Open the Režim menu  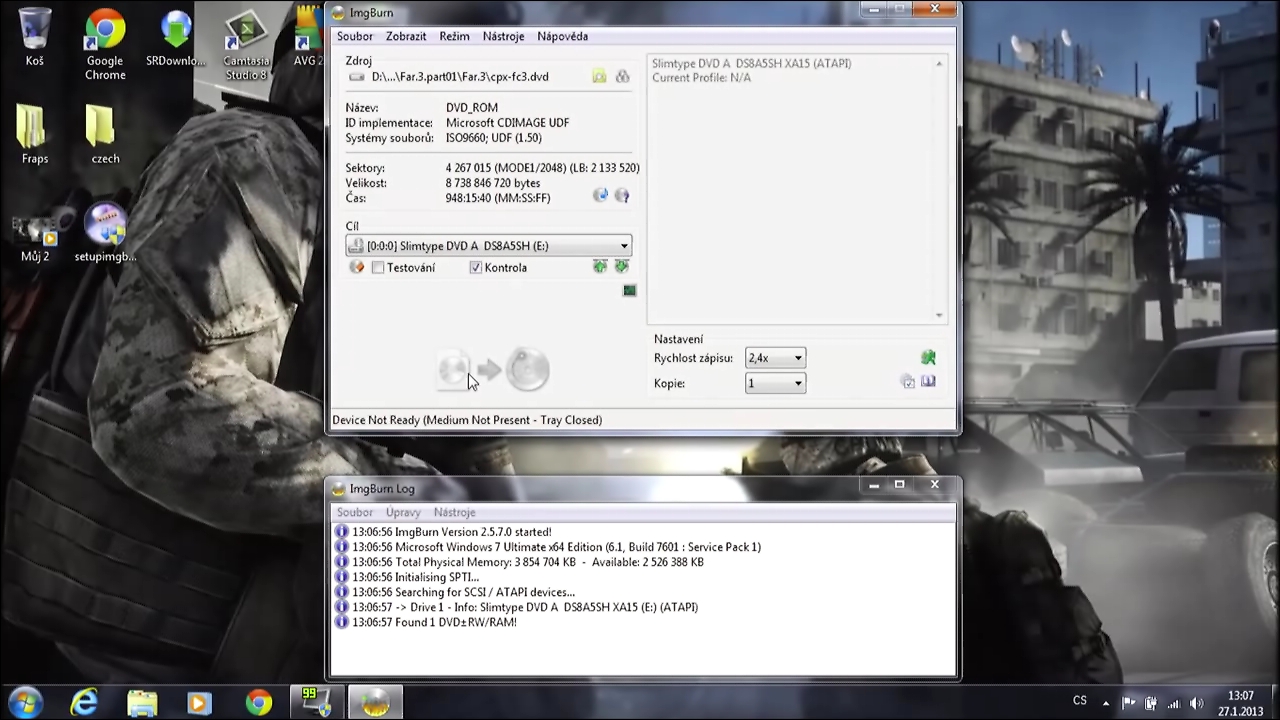coord(454,36)
